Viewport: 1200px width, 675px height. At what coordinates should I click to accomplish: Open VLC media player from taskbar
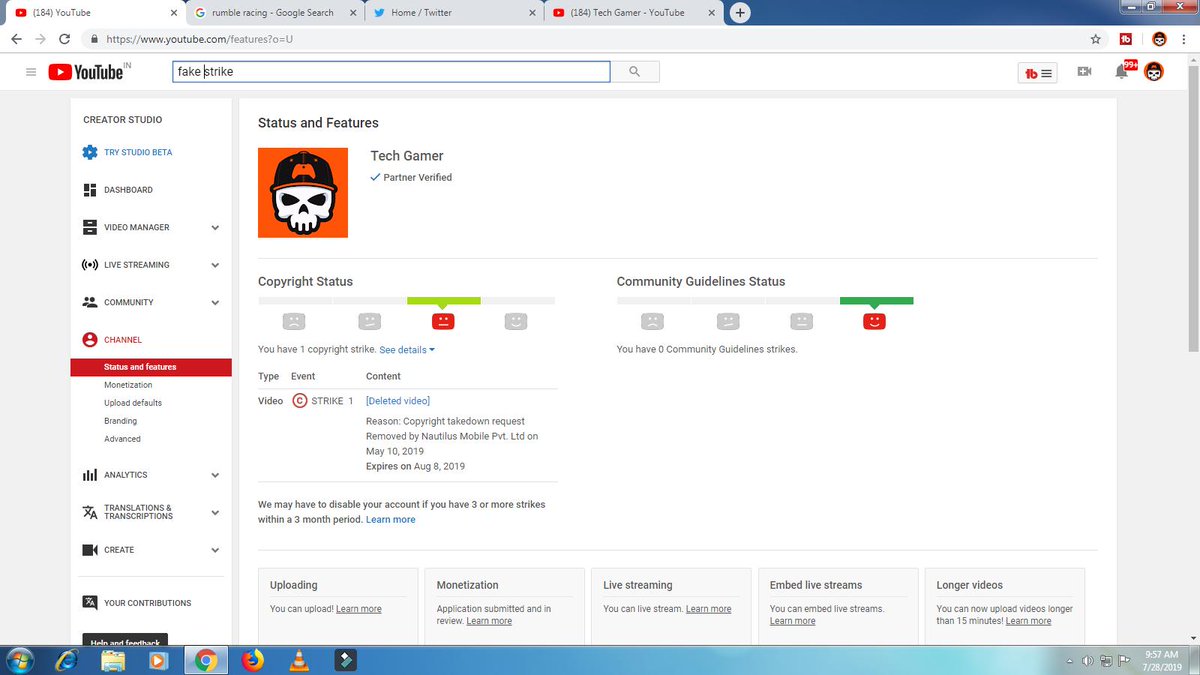(x=298, y=660)
